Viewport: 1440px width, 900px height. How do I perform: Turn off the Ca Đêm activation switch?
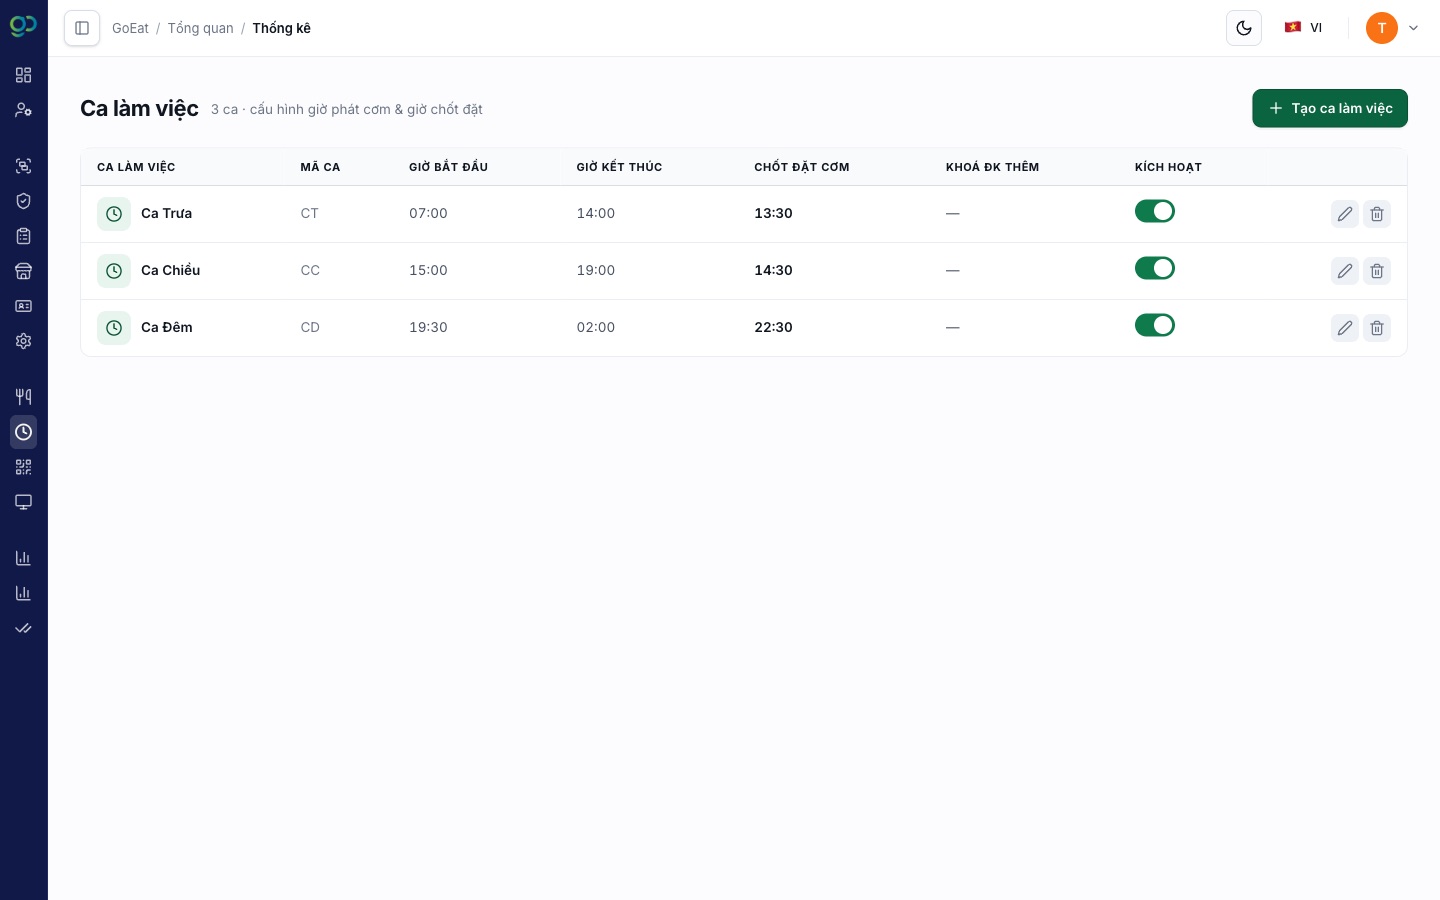tap(1155, 325)
